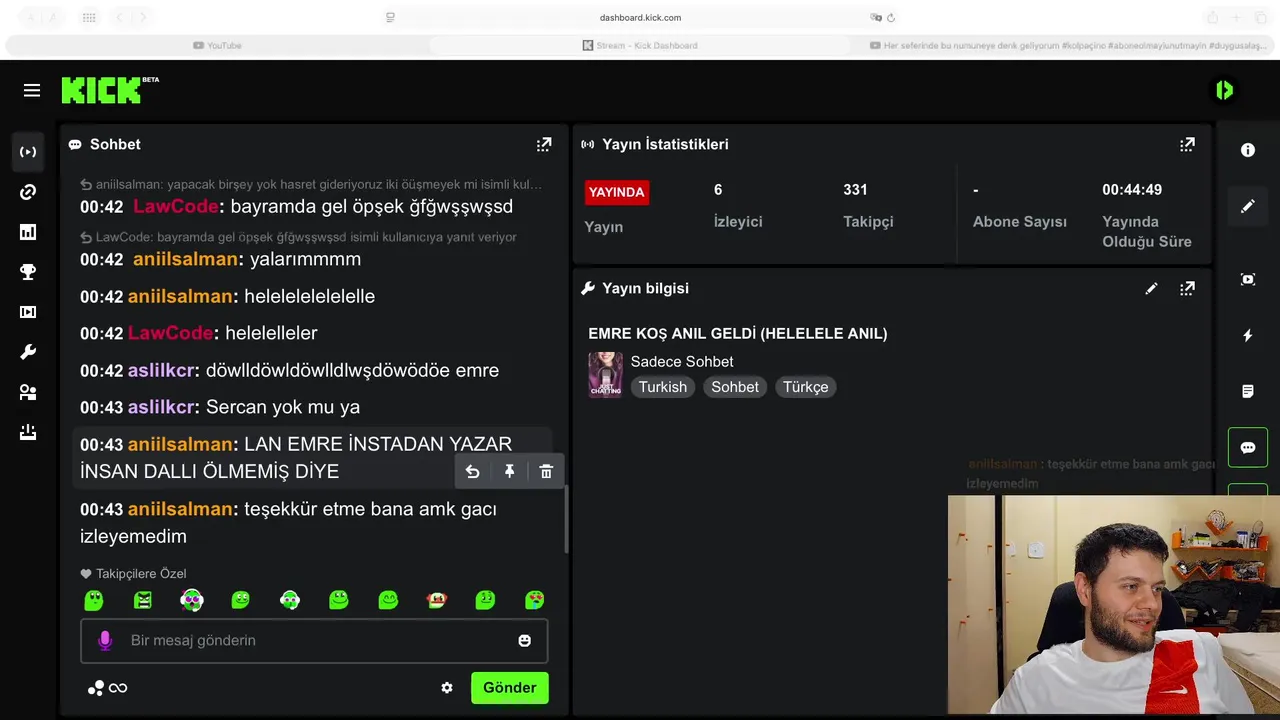Open the video clips sidebar icon
Image resolution: width=1280 pixels, height=720 pixels.
point(28,312)
